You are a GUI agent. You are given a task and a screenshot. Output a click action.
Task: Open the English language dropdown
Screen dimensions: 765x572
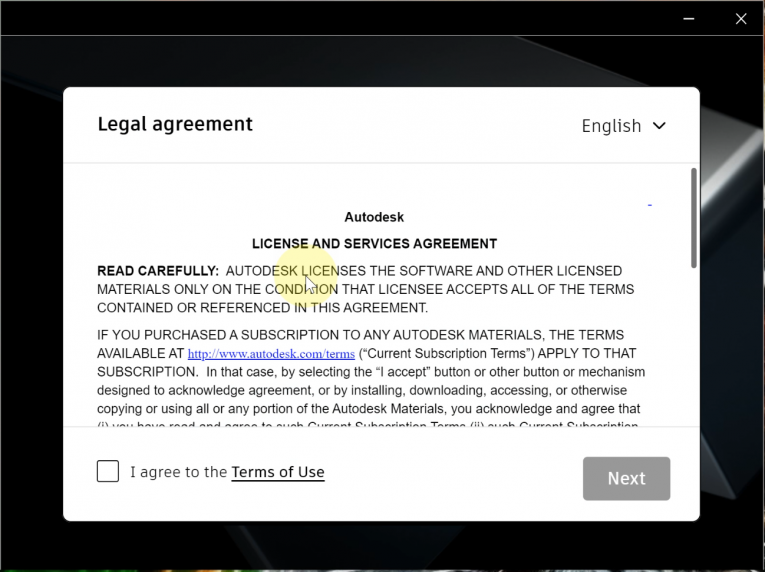coord(624,126)
